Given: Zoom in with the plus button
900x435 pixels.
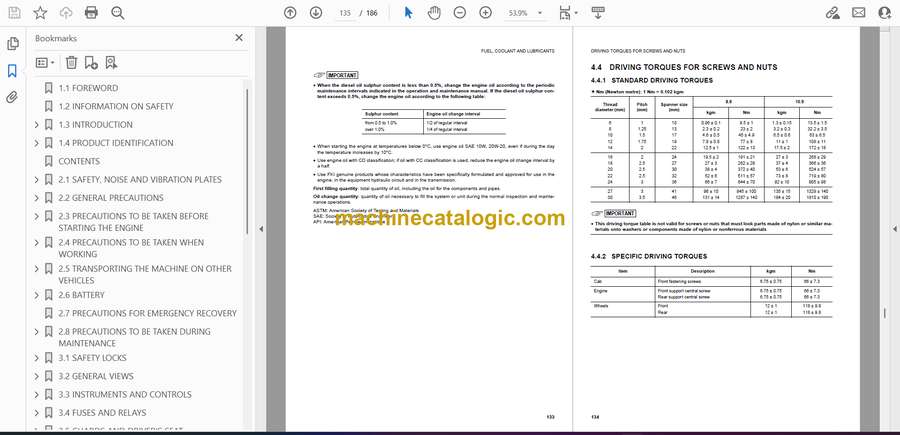Looking at the screenshot, I should [x=486, y=13].
